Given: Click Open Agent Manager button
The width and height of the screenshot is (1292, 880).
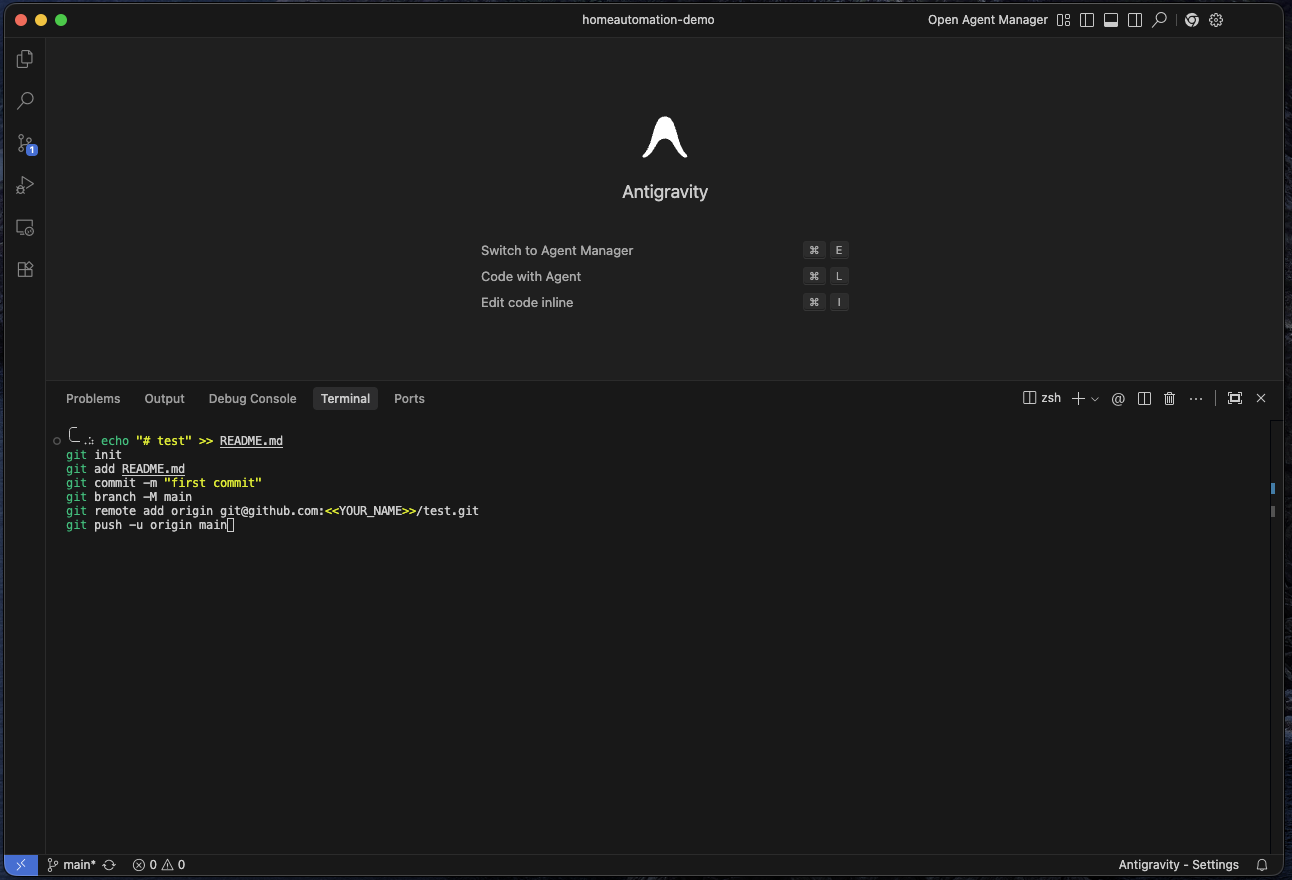Looking at the screenshot, I should point(988,20).
